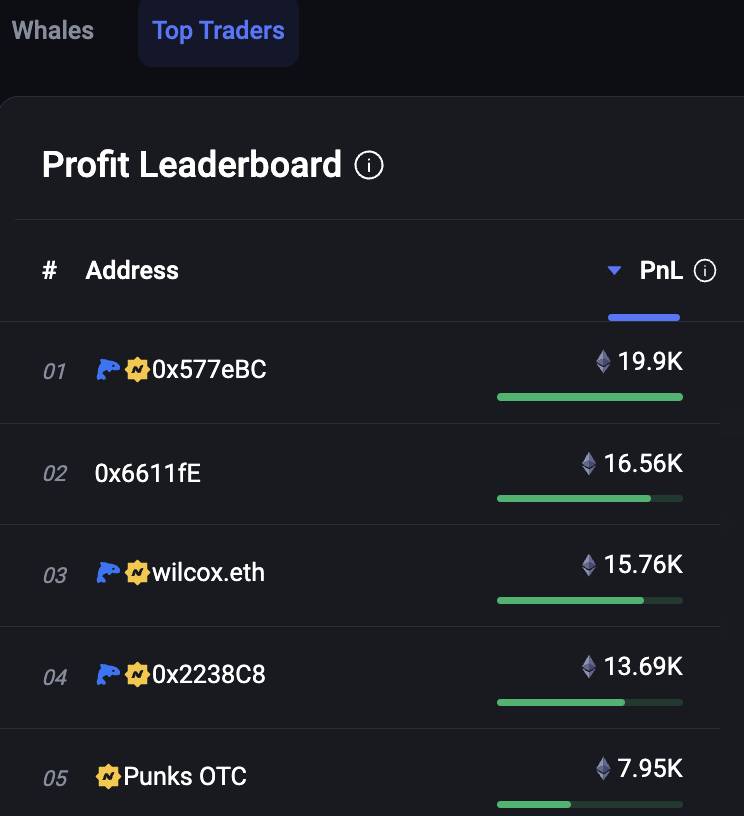Click gold badge icon next to wilcox.eth
Screen dimensions: 744x816
pyautogui.click(x=137, y=572)
